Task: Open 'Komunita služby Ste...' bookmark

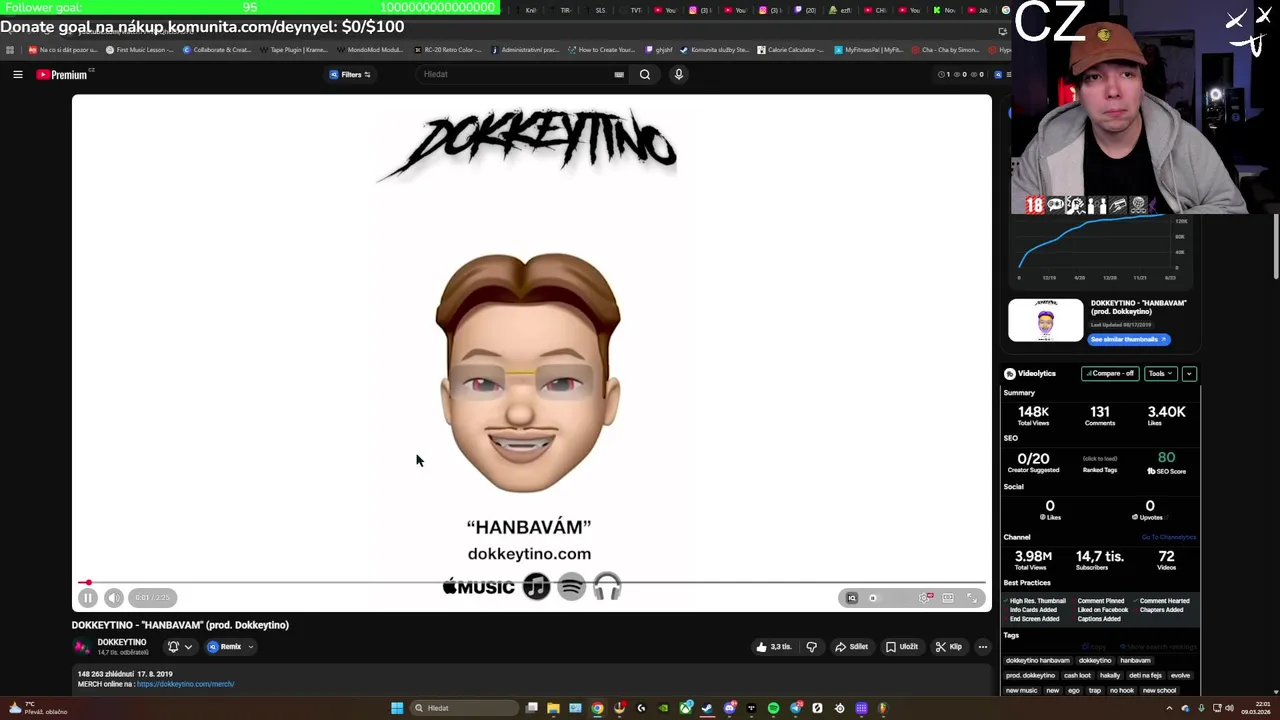Action: 714,50
